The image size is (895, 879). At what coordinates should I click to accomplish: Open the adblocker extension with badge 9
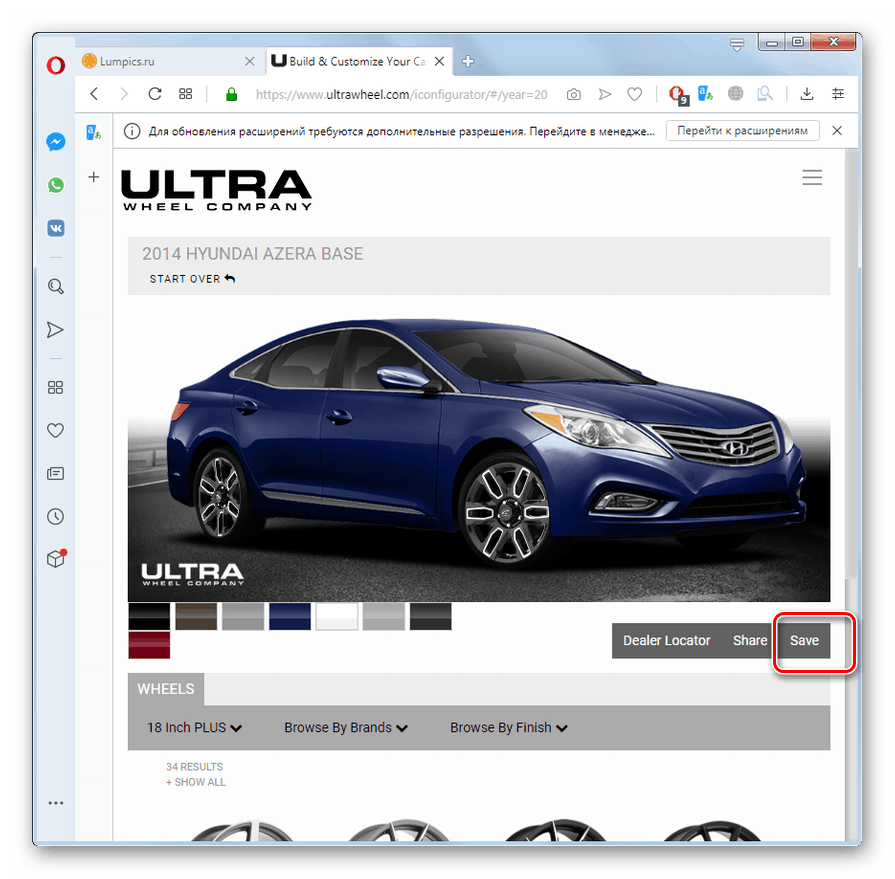[676, 93]
